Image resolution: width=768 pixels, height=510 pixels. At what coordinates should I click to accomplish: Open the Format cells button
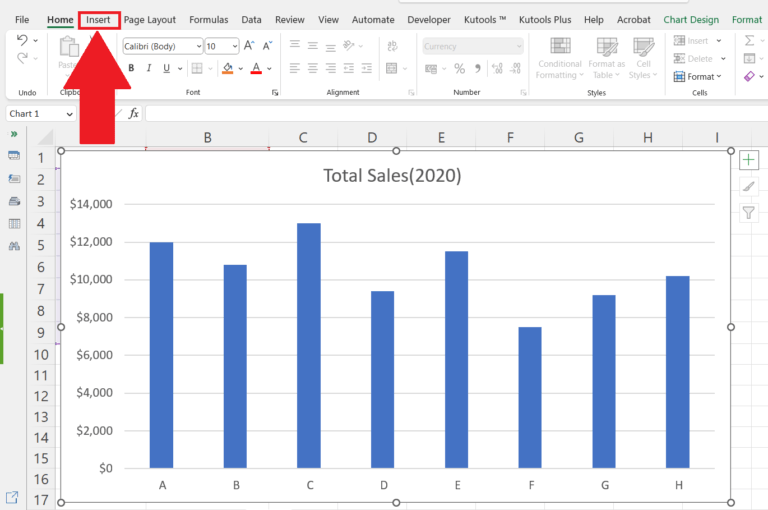[x=698, y=76]
